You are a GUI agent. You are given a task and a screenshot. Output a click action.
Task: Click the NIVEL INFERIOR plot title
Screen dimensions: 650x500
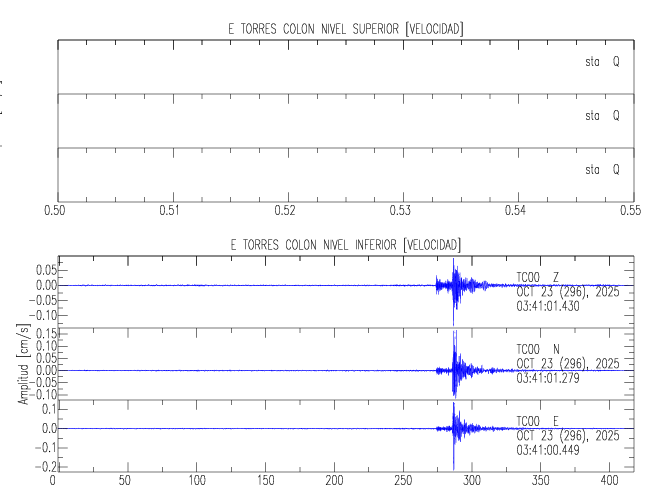(345, 244)
